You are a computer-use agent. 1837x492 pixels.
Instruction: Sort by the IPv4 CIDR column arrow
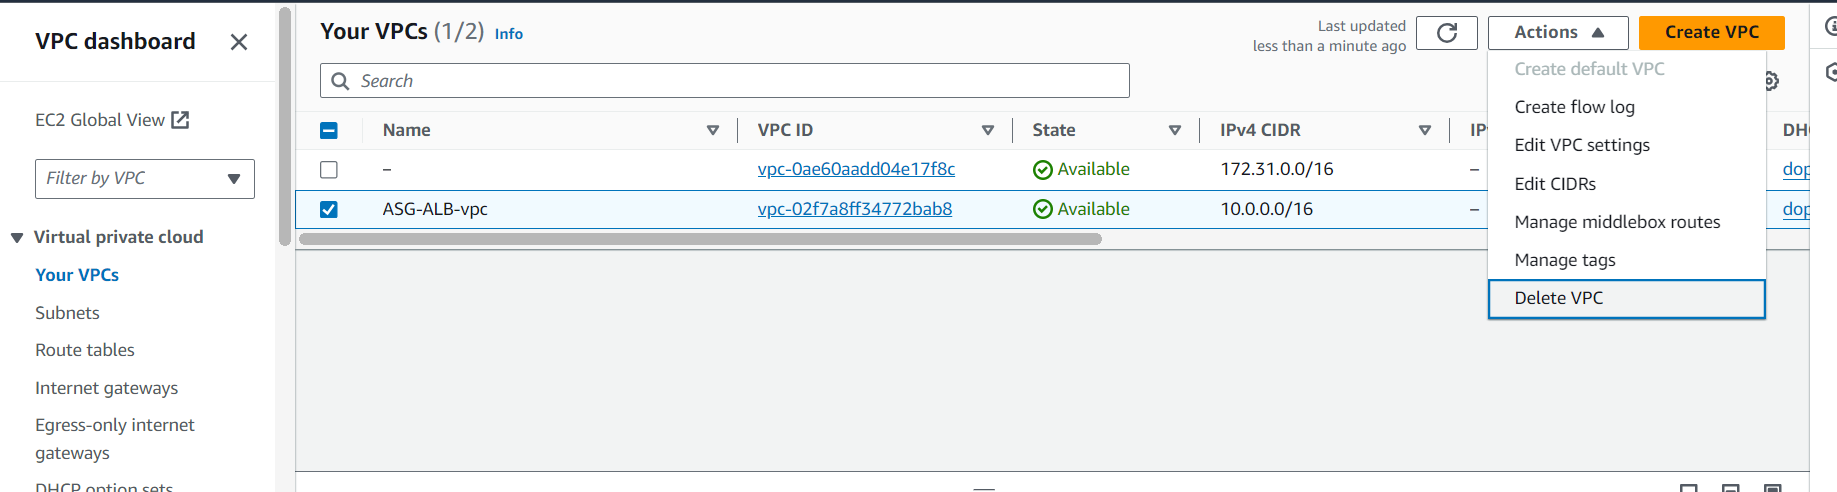1425,130
